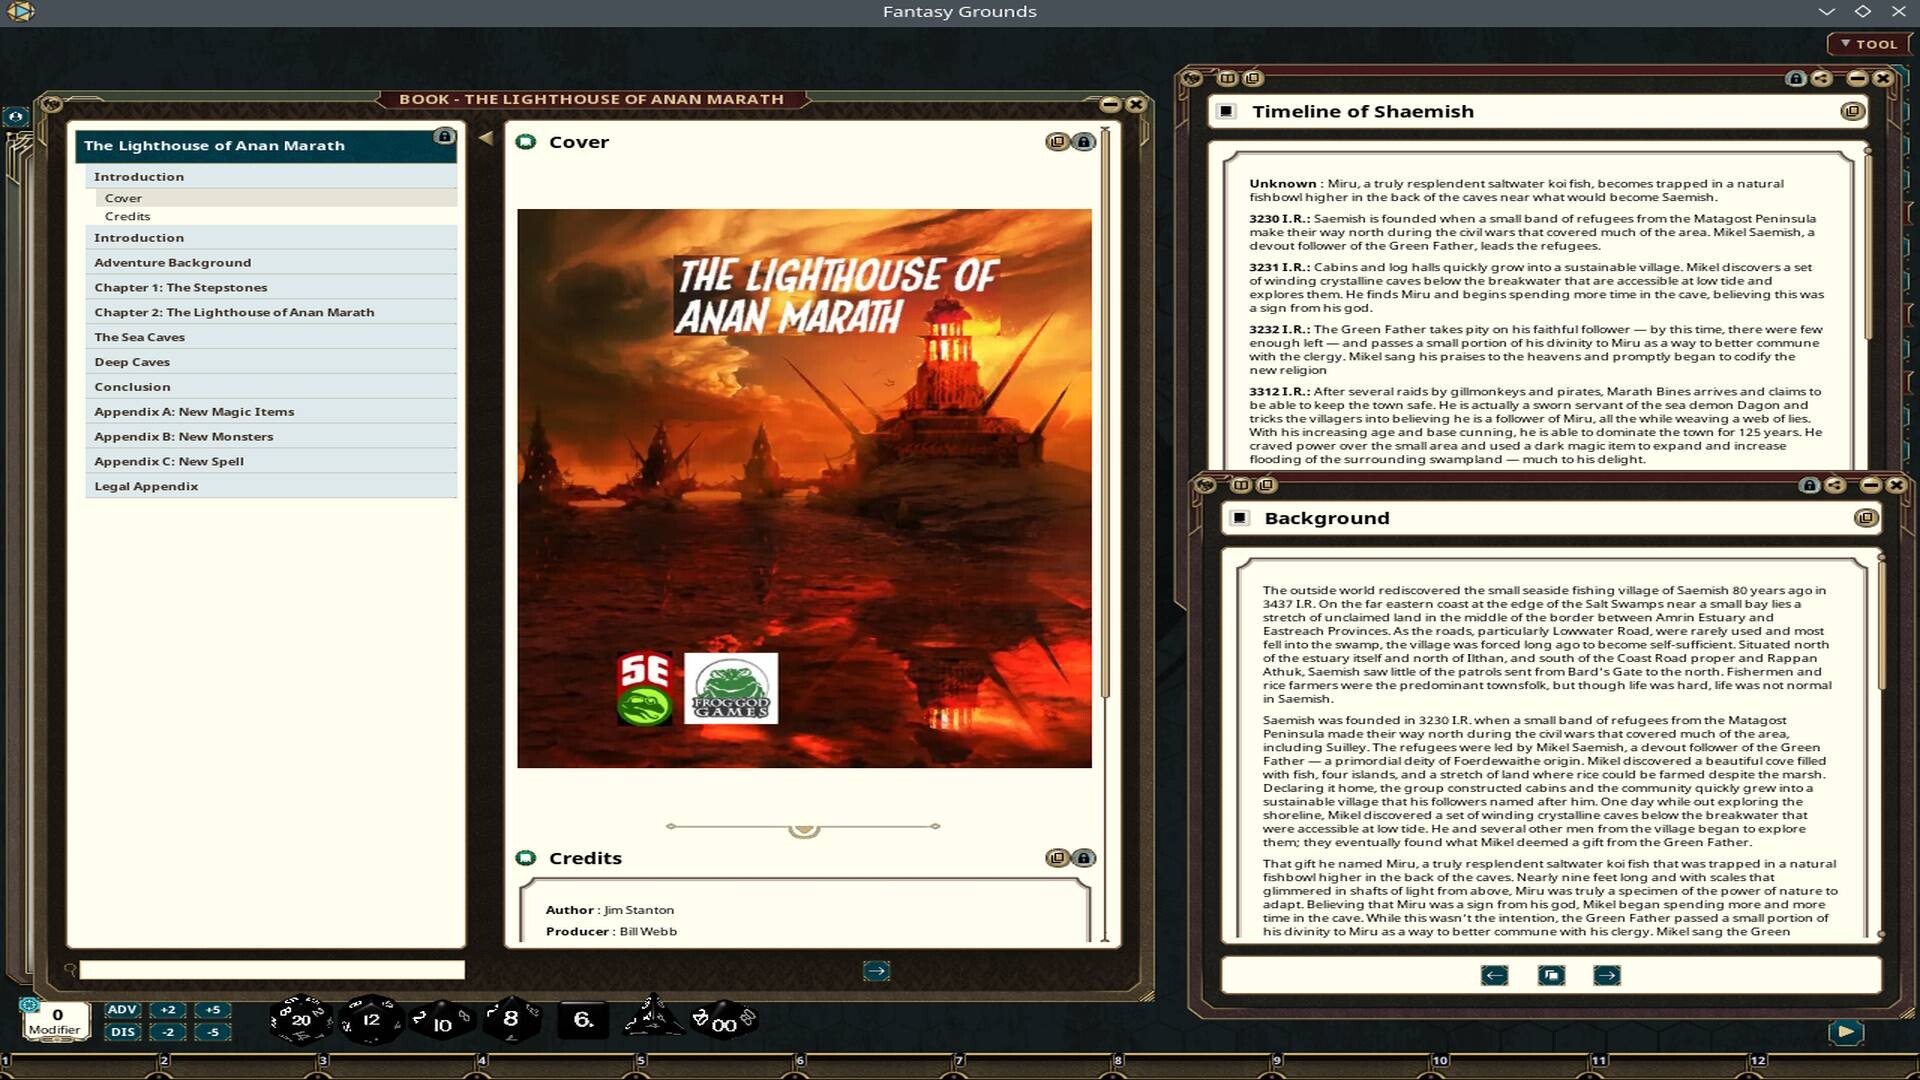Apply the +5 modifier button
This screenshot has width=1920, height=1080.
[x=211, y=1010]
